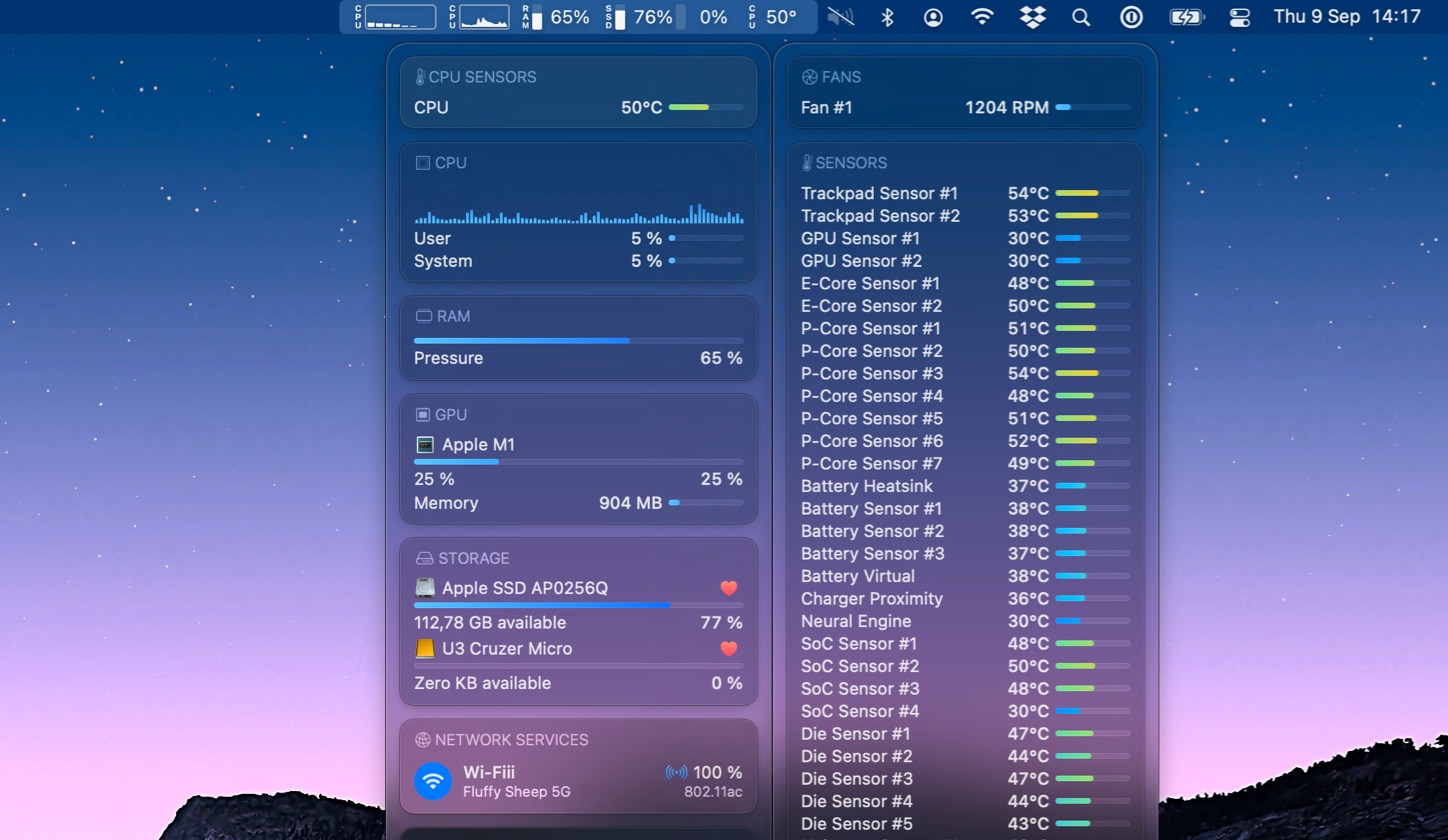Click the Zero KB available text
This screenshot has height=840, width=1448.
[x=482, y=683]
